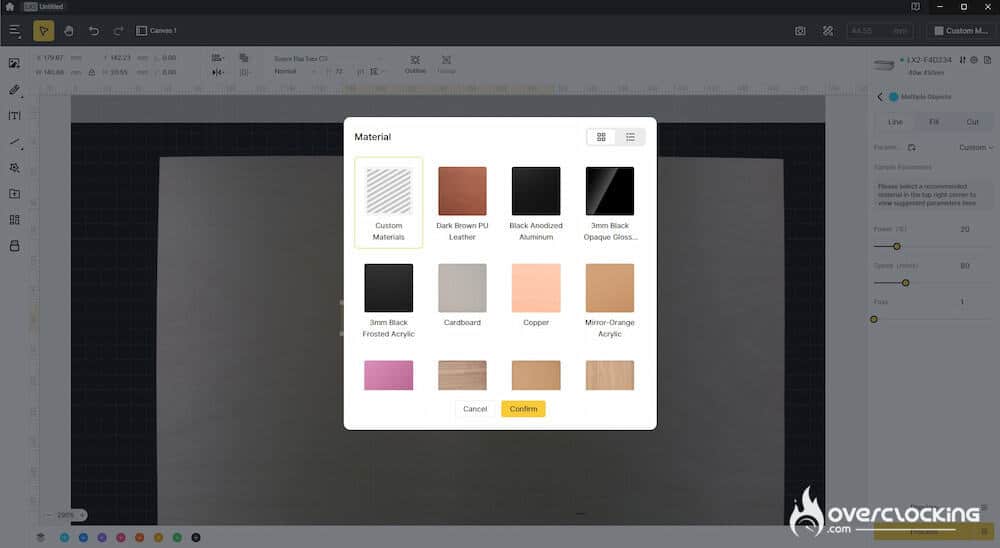Viewport: 1000px width, 548px height.
Task: Switch to the Line processing tab
Action: 895,122
